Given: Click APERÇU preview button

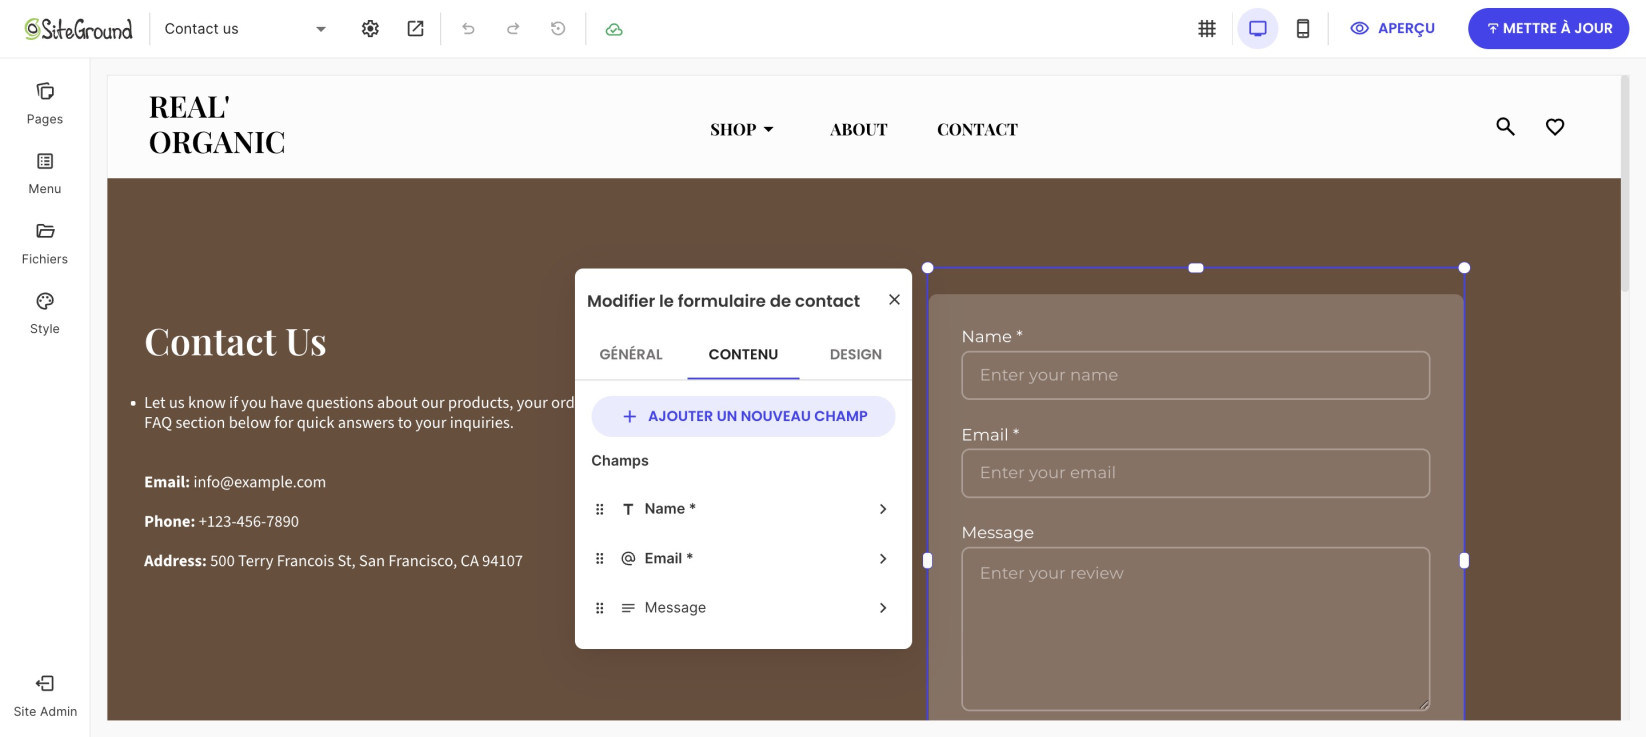Looking at the screenshot, I should [x=1392, y=29].
